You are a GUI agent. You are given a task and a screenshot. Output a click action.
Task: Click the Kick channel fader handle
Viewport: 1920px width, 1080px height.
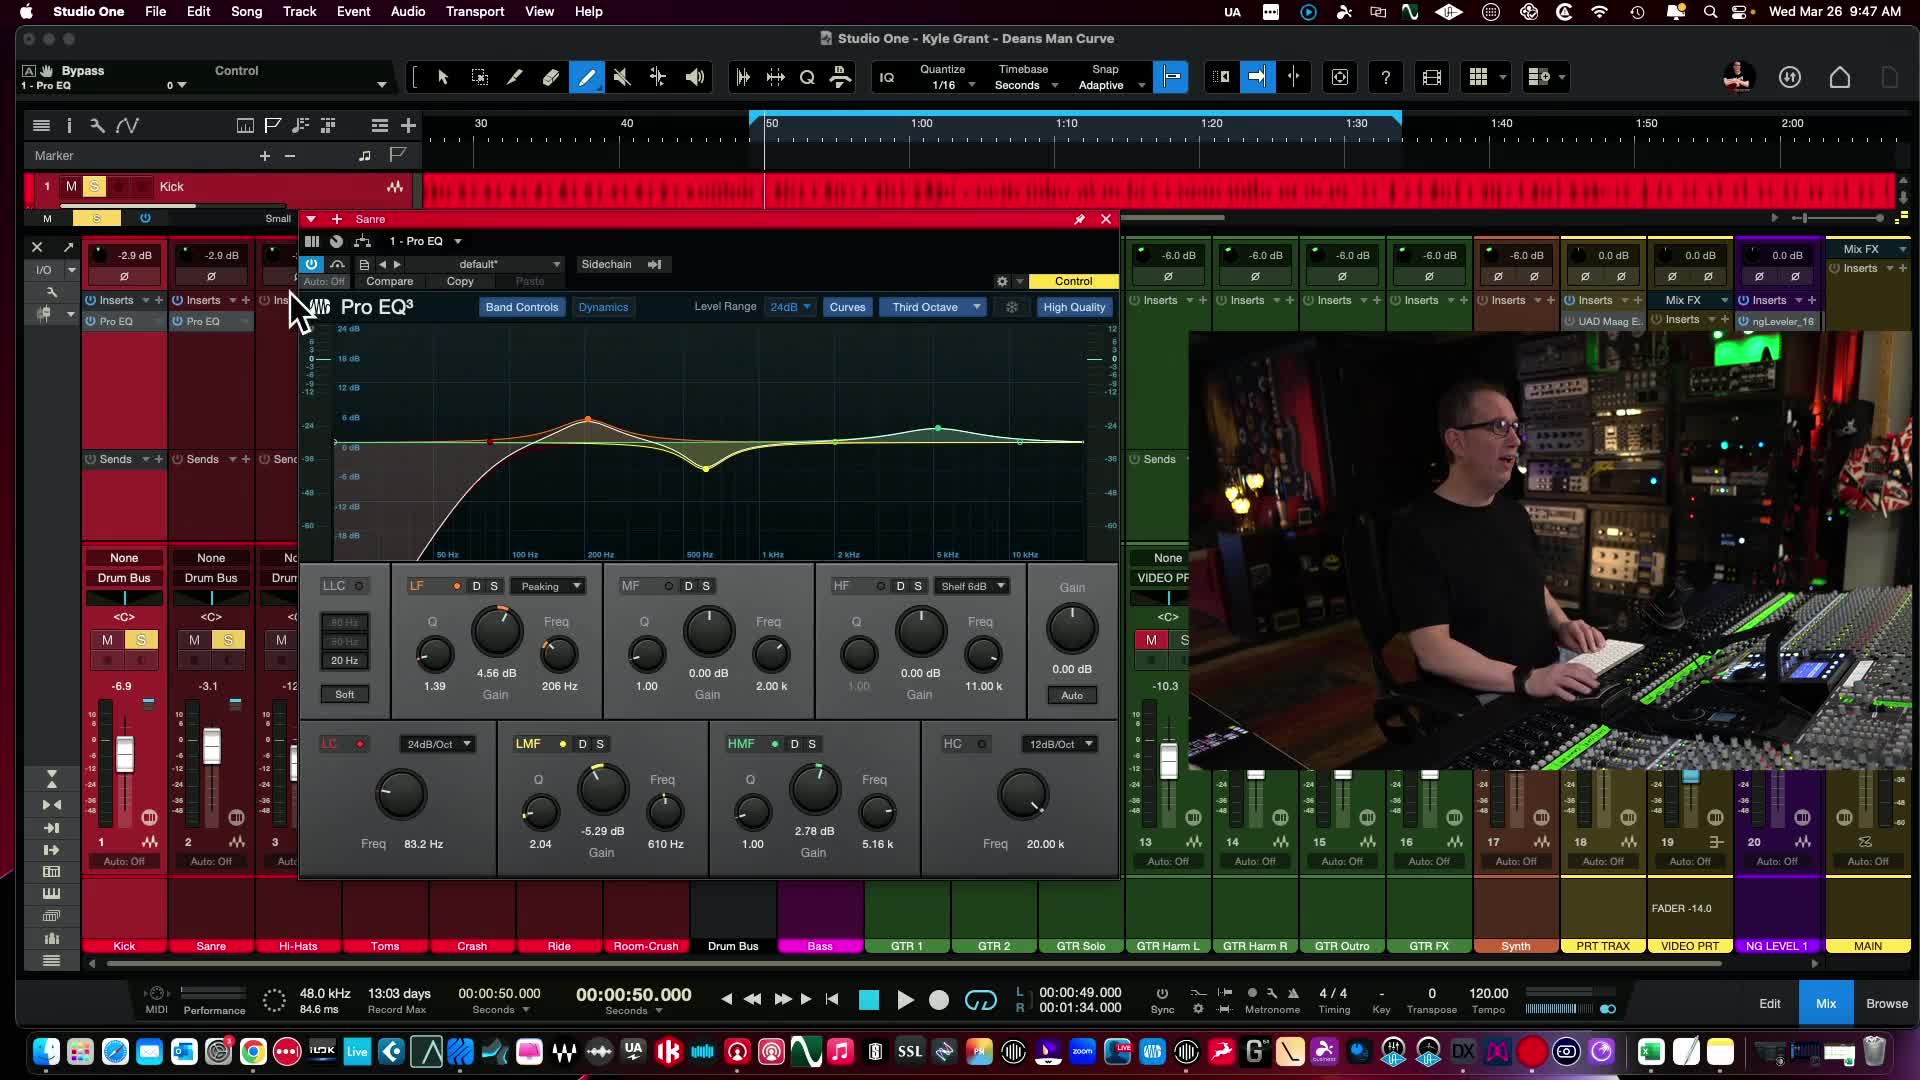click(125, 754)
